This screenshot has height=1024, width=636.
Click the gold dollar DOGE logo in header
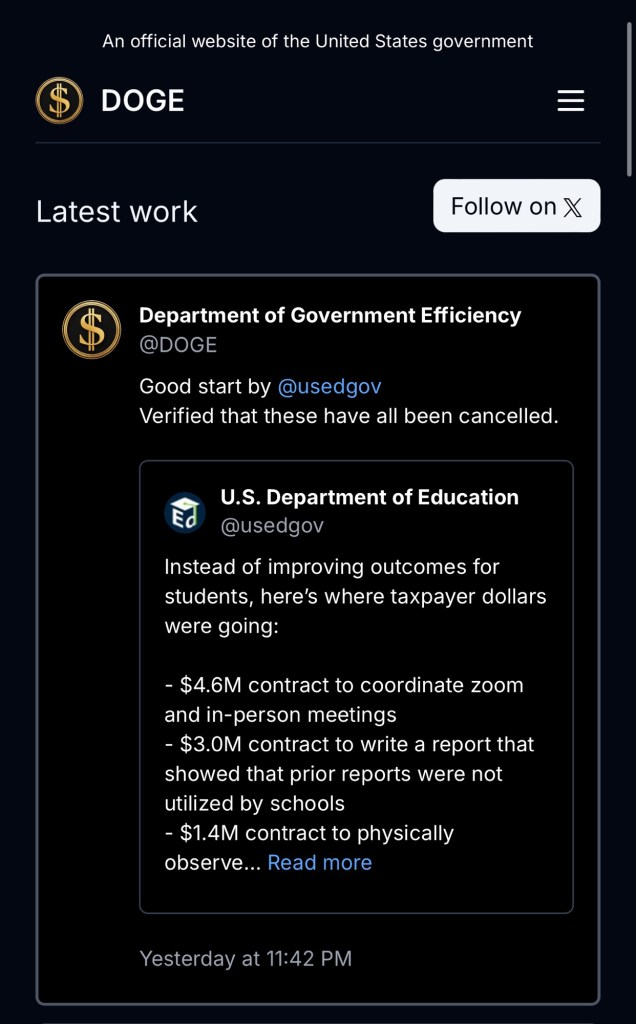tap(59, 101)
